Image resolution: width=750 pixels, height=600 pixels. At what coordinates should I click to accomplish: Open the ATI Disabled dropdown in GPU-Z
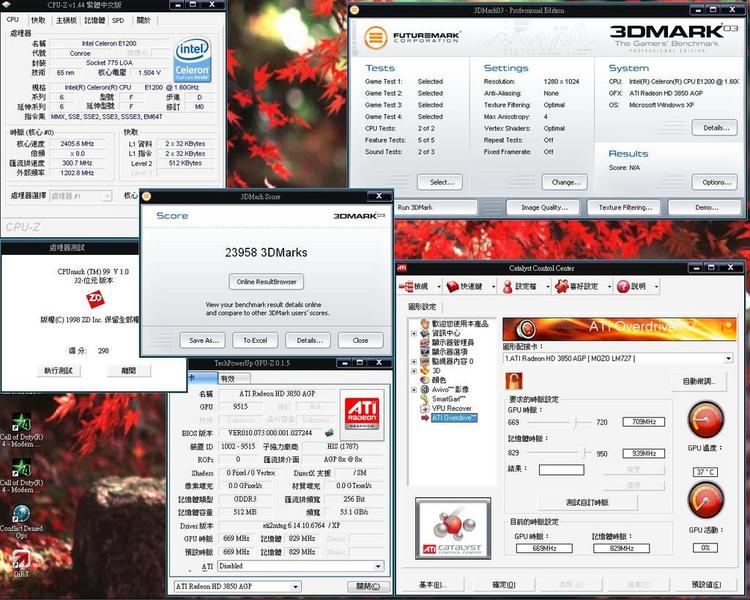pyautogui.click(x=378, y=566)
